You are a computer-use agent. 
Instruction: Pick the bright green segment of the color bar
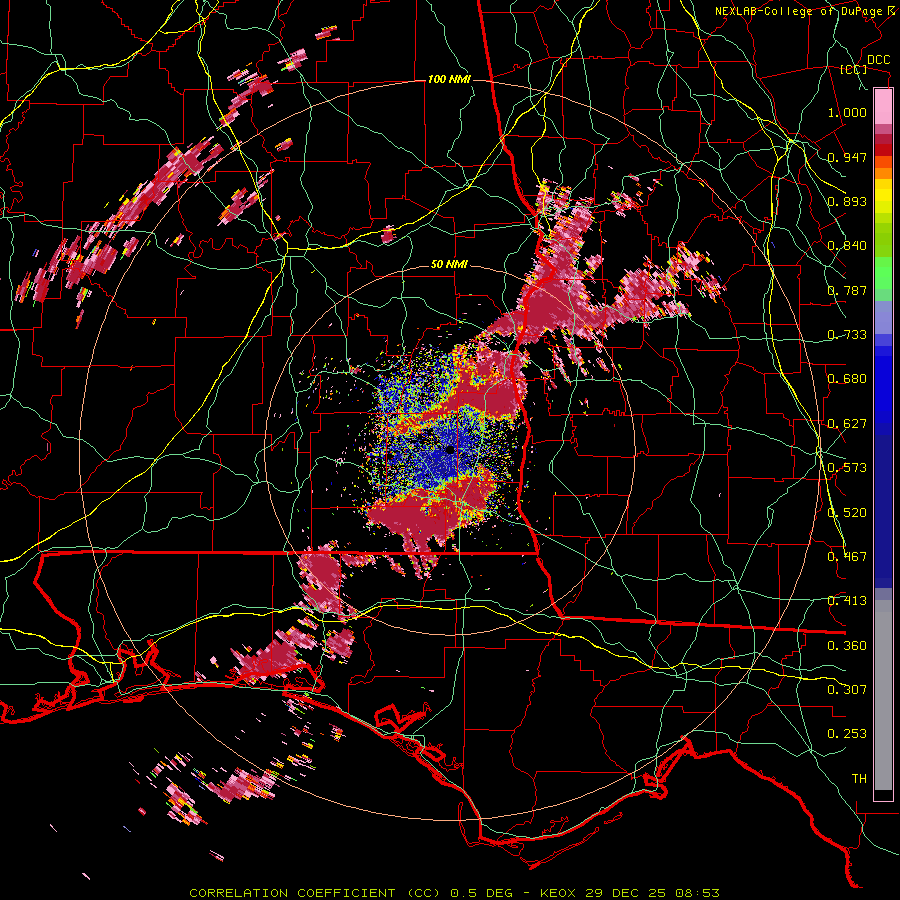(883, 273)
